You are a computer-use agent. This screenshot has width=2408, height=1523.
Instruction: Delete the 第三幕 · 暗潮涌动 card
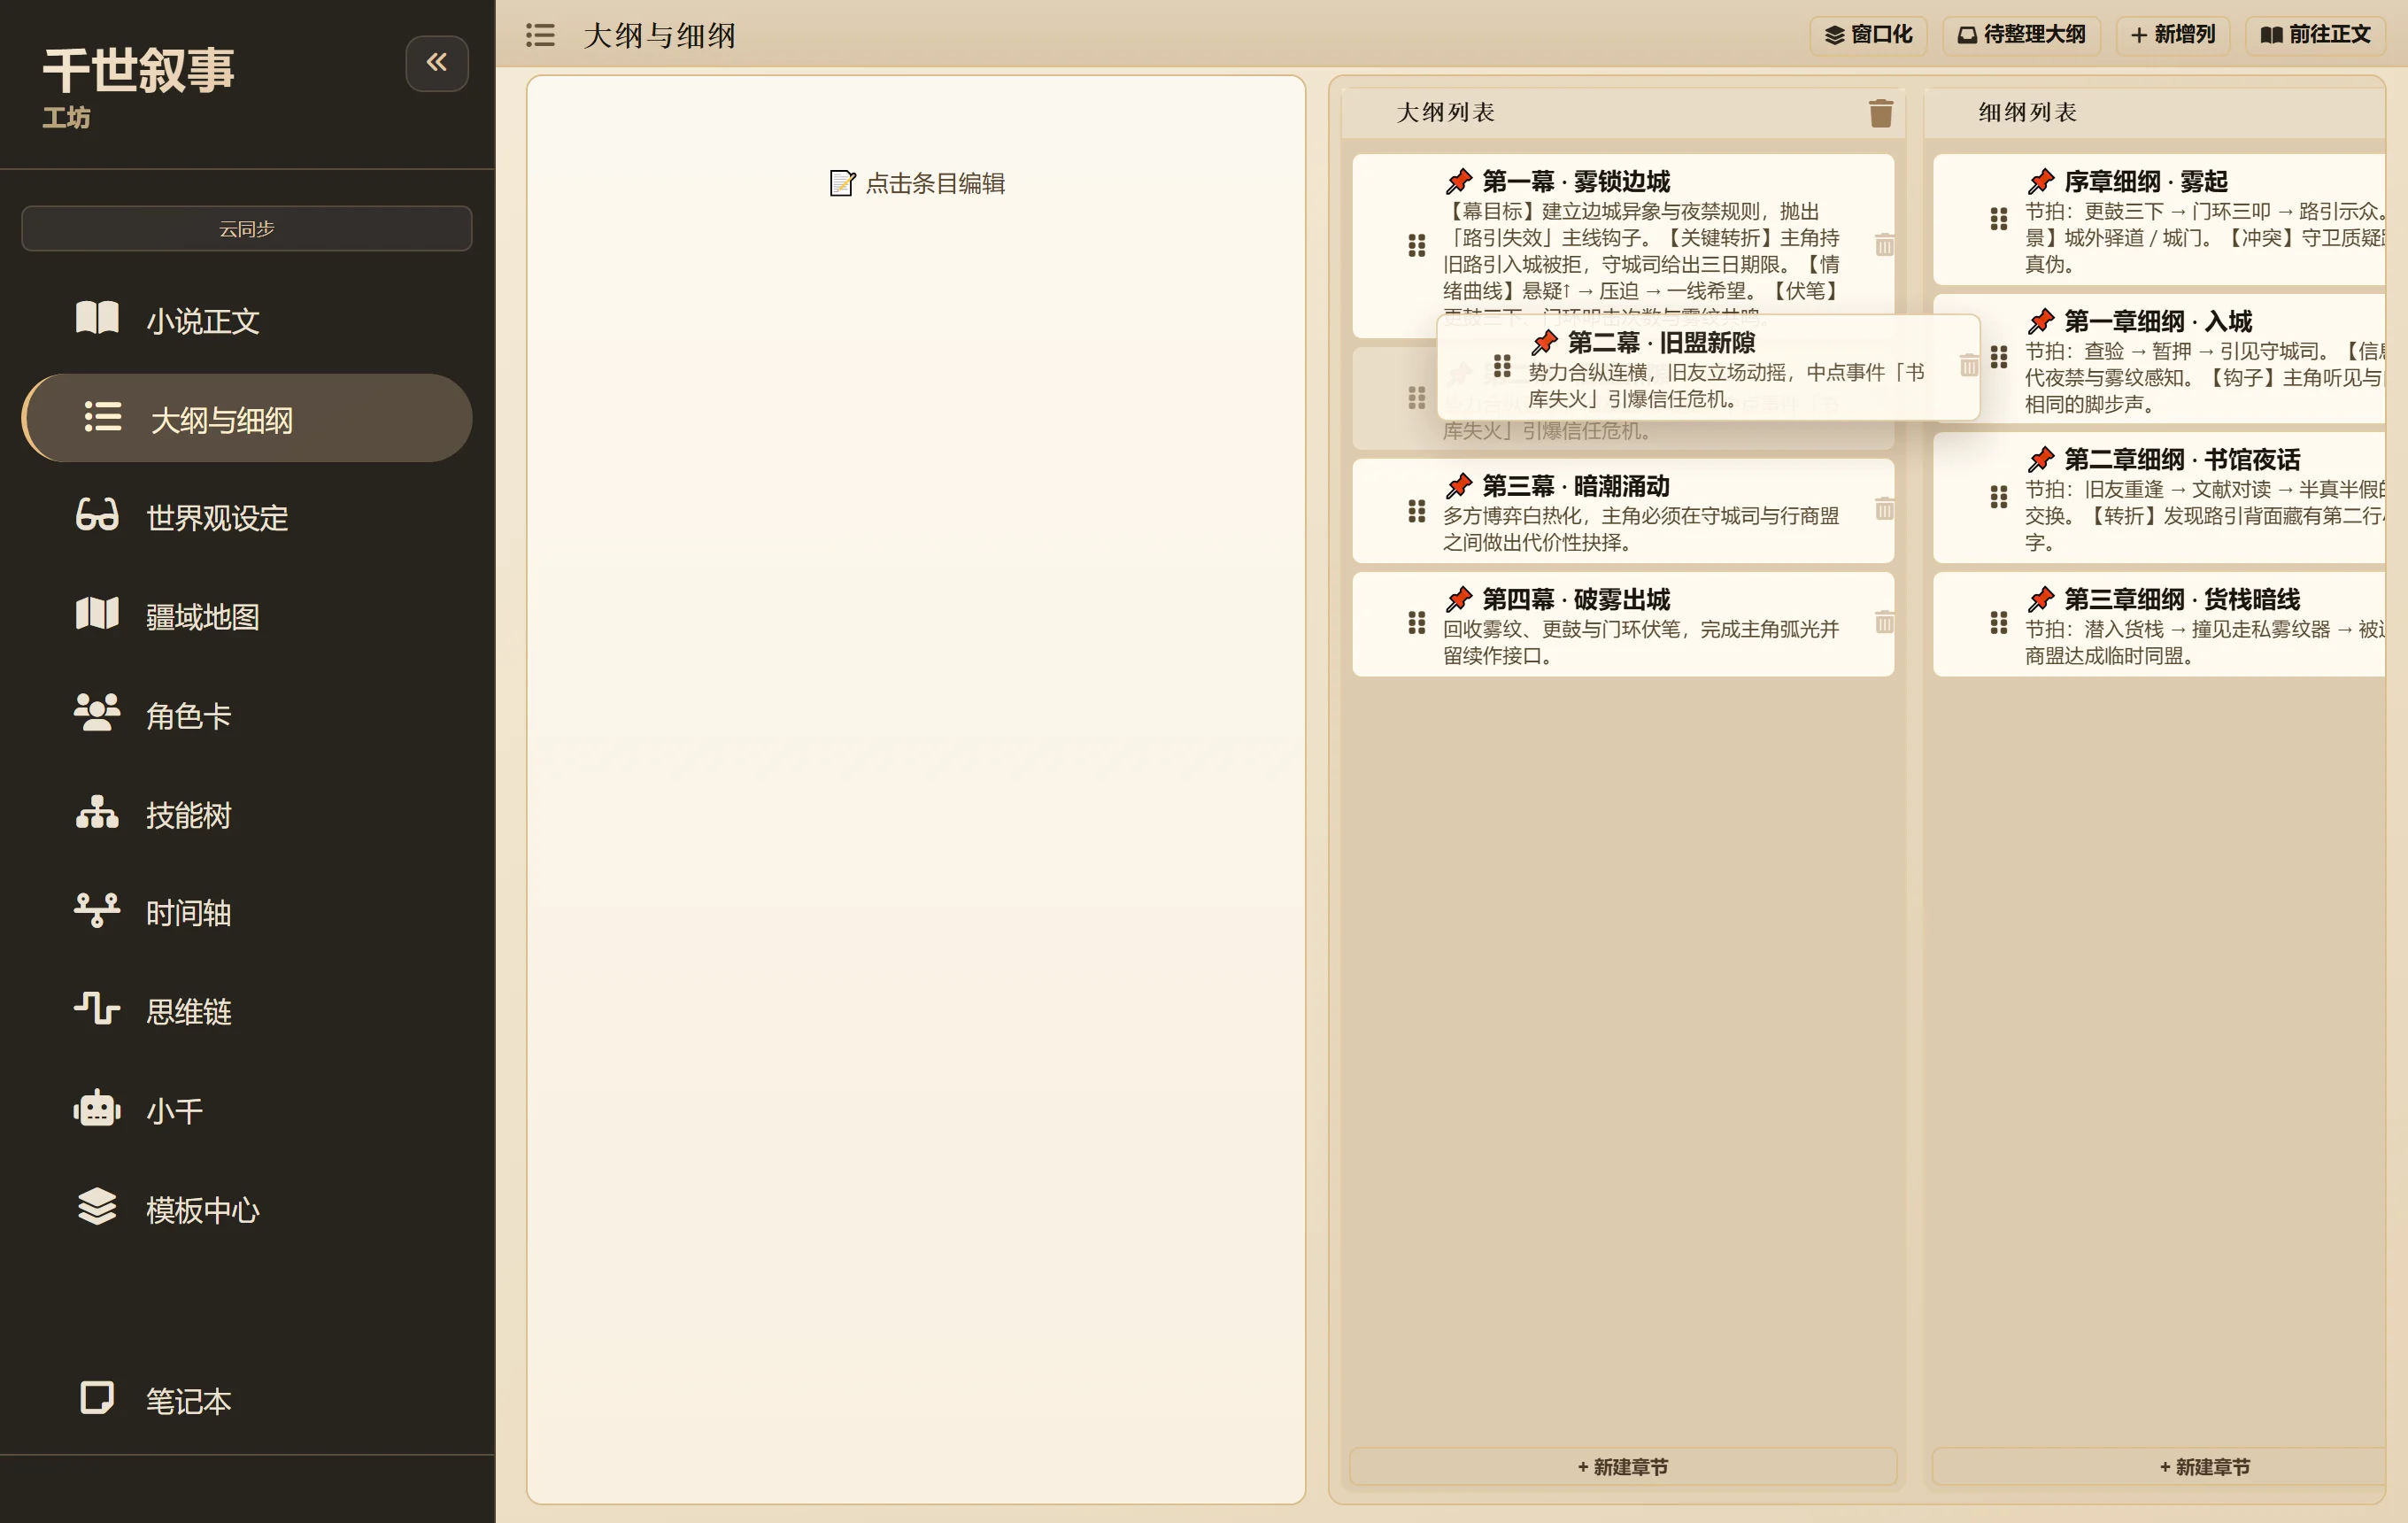(1884, 510)
